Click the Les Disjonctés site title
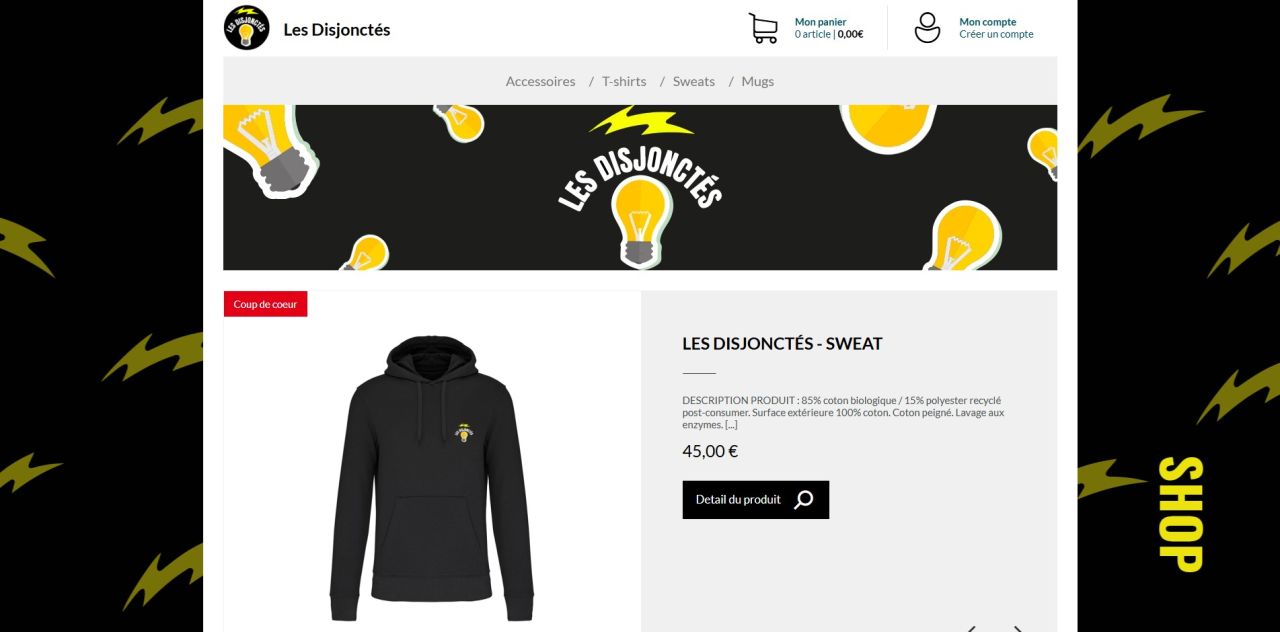 (x=337, y=29)
